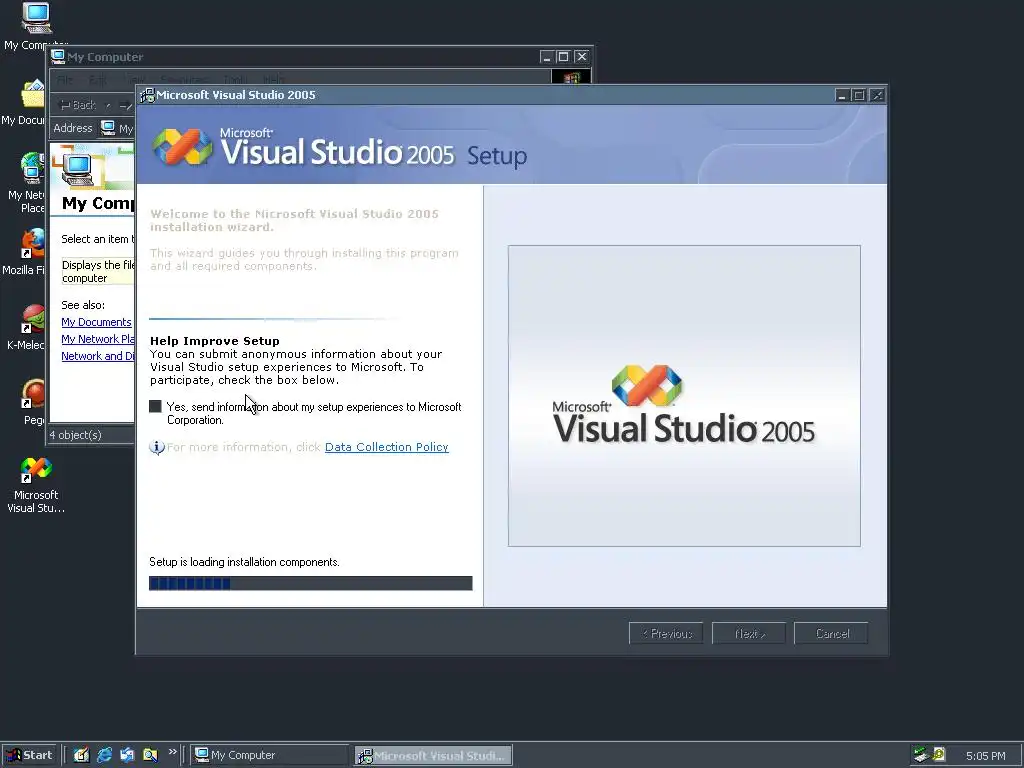Screen dimensions: 1024x768
Task: Check the send setup experiences information checkbox
Action: (x=155, y=406)
